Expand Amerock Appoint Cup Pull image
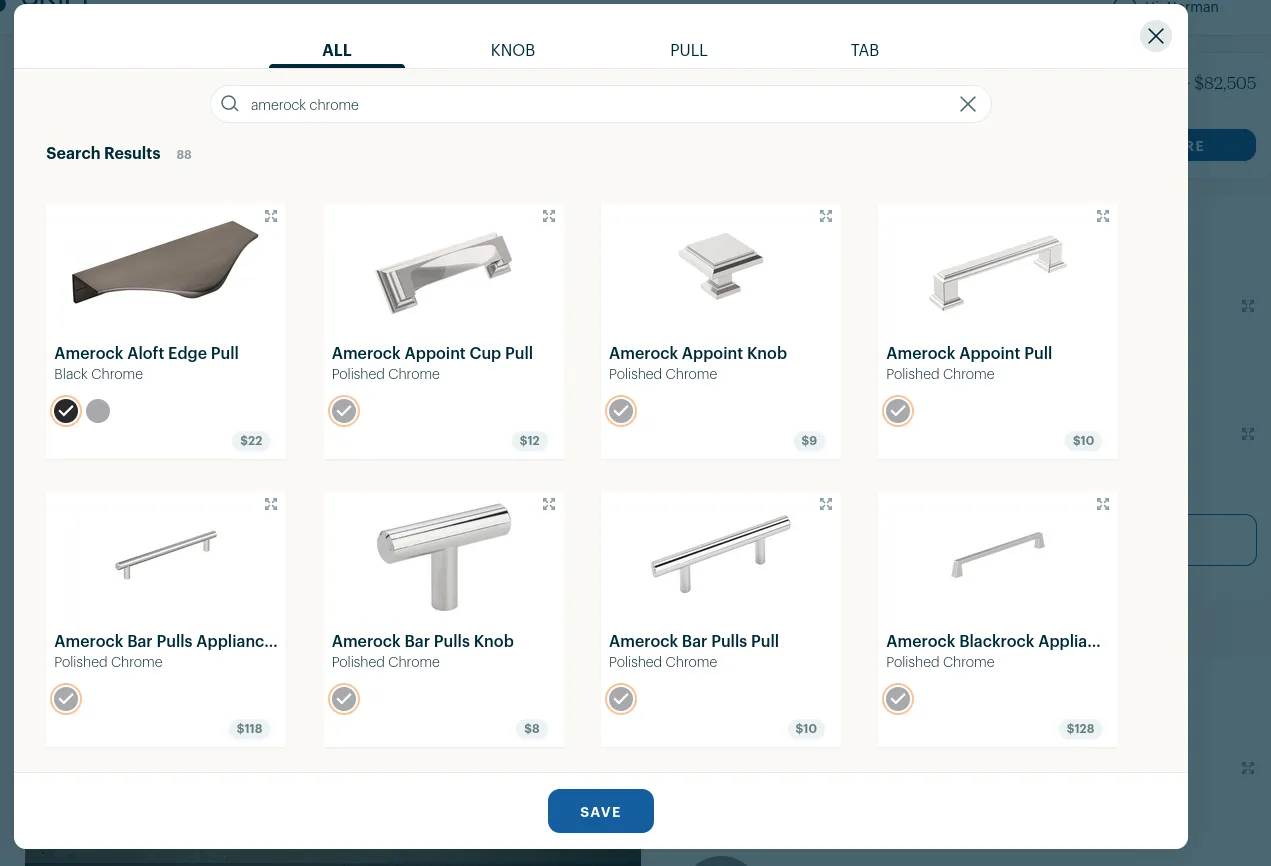The width and height of the screenshot is (1271, 866). coord(549,216)
